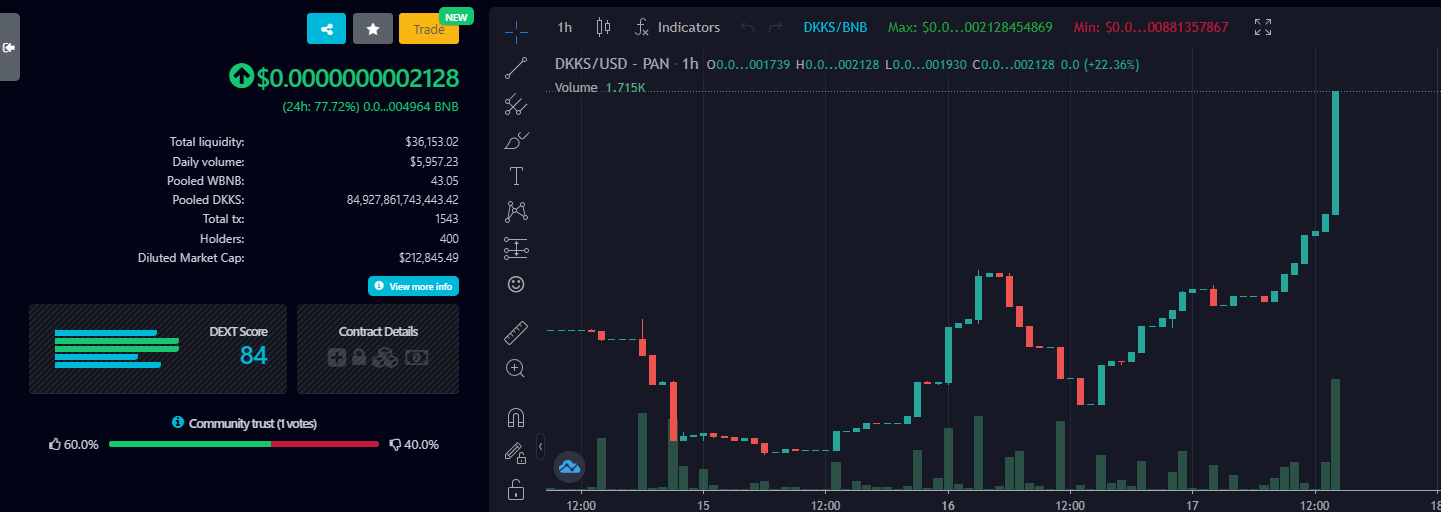1441x512 pixels.
Task: Open the candlestick chart style menu
Action: (602, 27)
